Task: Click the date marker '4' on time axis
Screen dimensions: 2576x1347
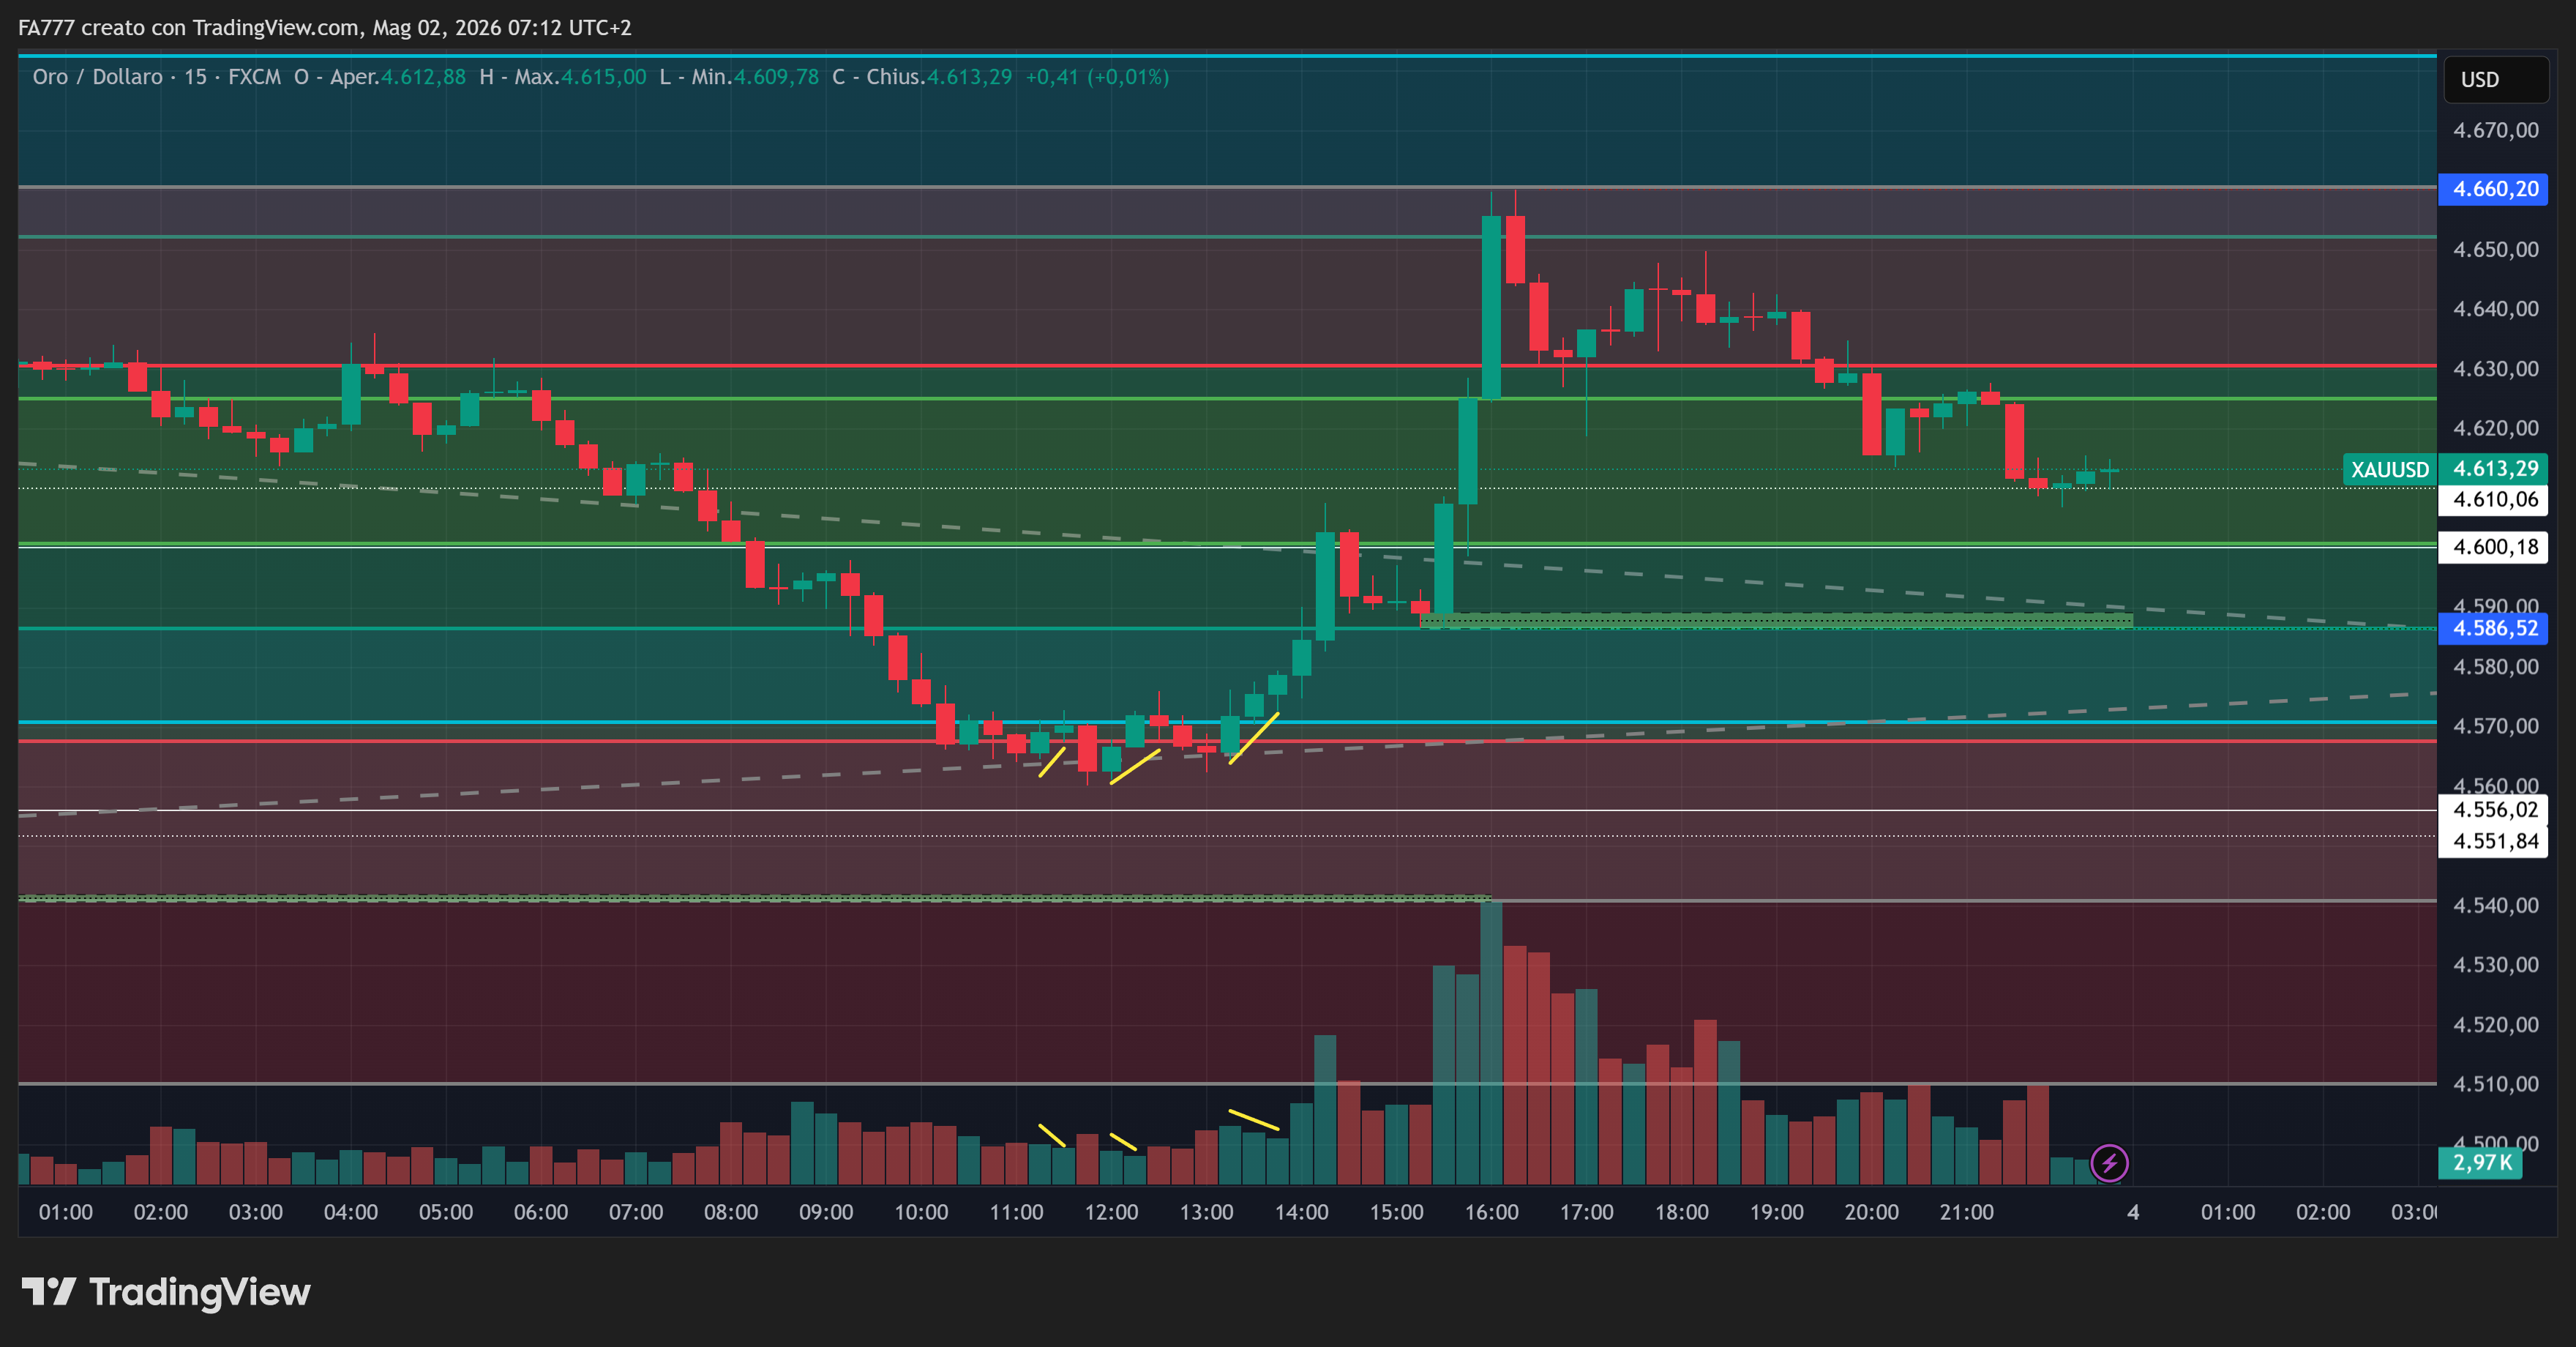Action: click(2133, 1212)
